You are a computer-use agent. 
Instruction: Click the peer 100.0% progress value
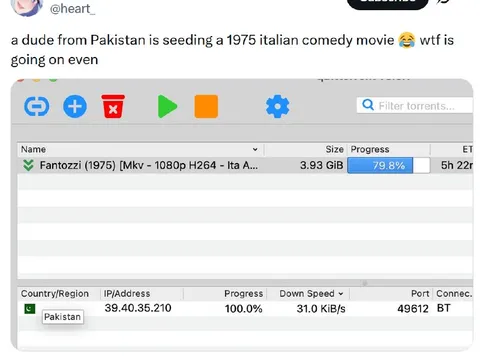244,309
